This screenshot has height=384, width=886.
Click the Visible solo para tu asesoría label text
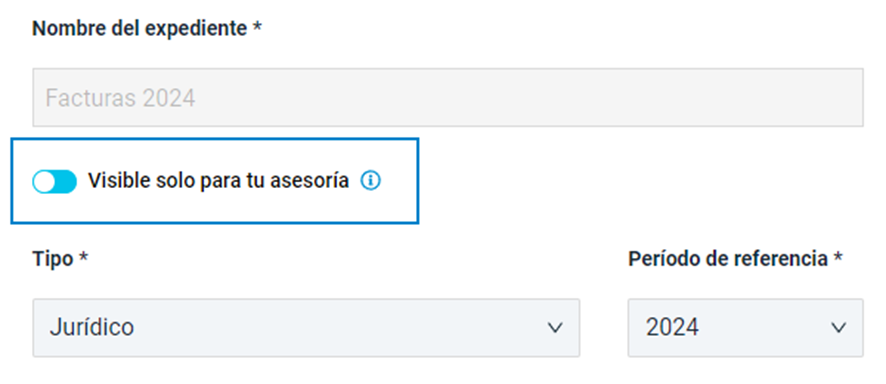coord(218,181)
